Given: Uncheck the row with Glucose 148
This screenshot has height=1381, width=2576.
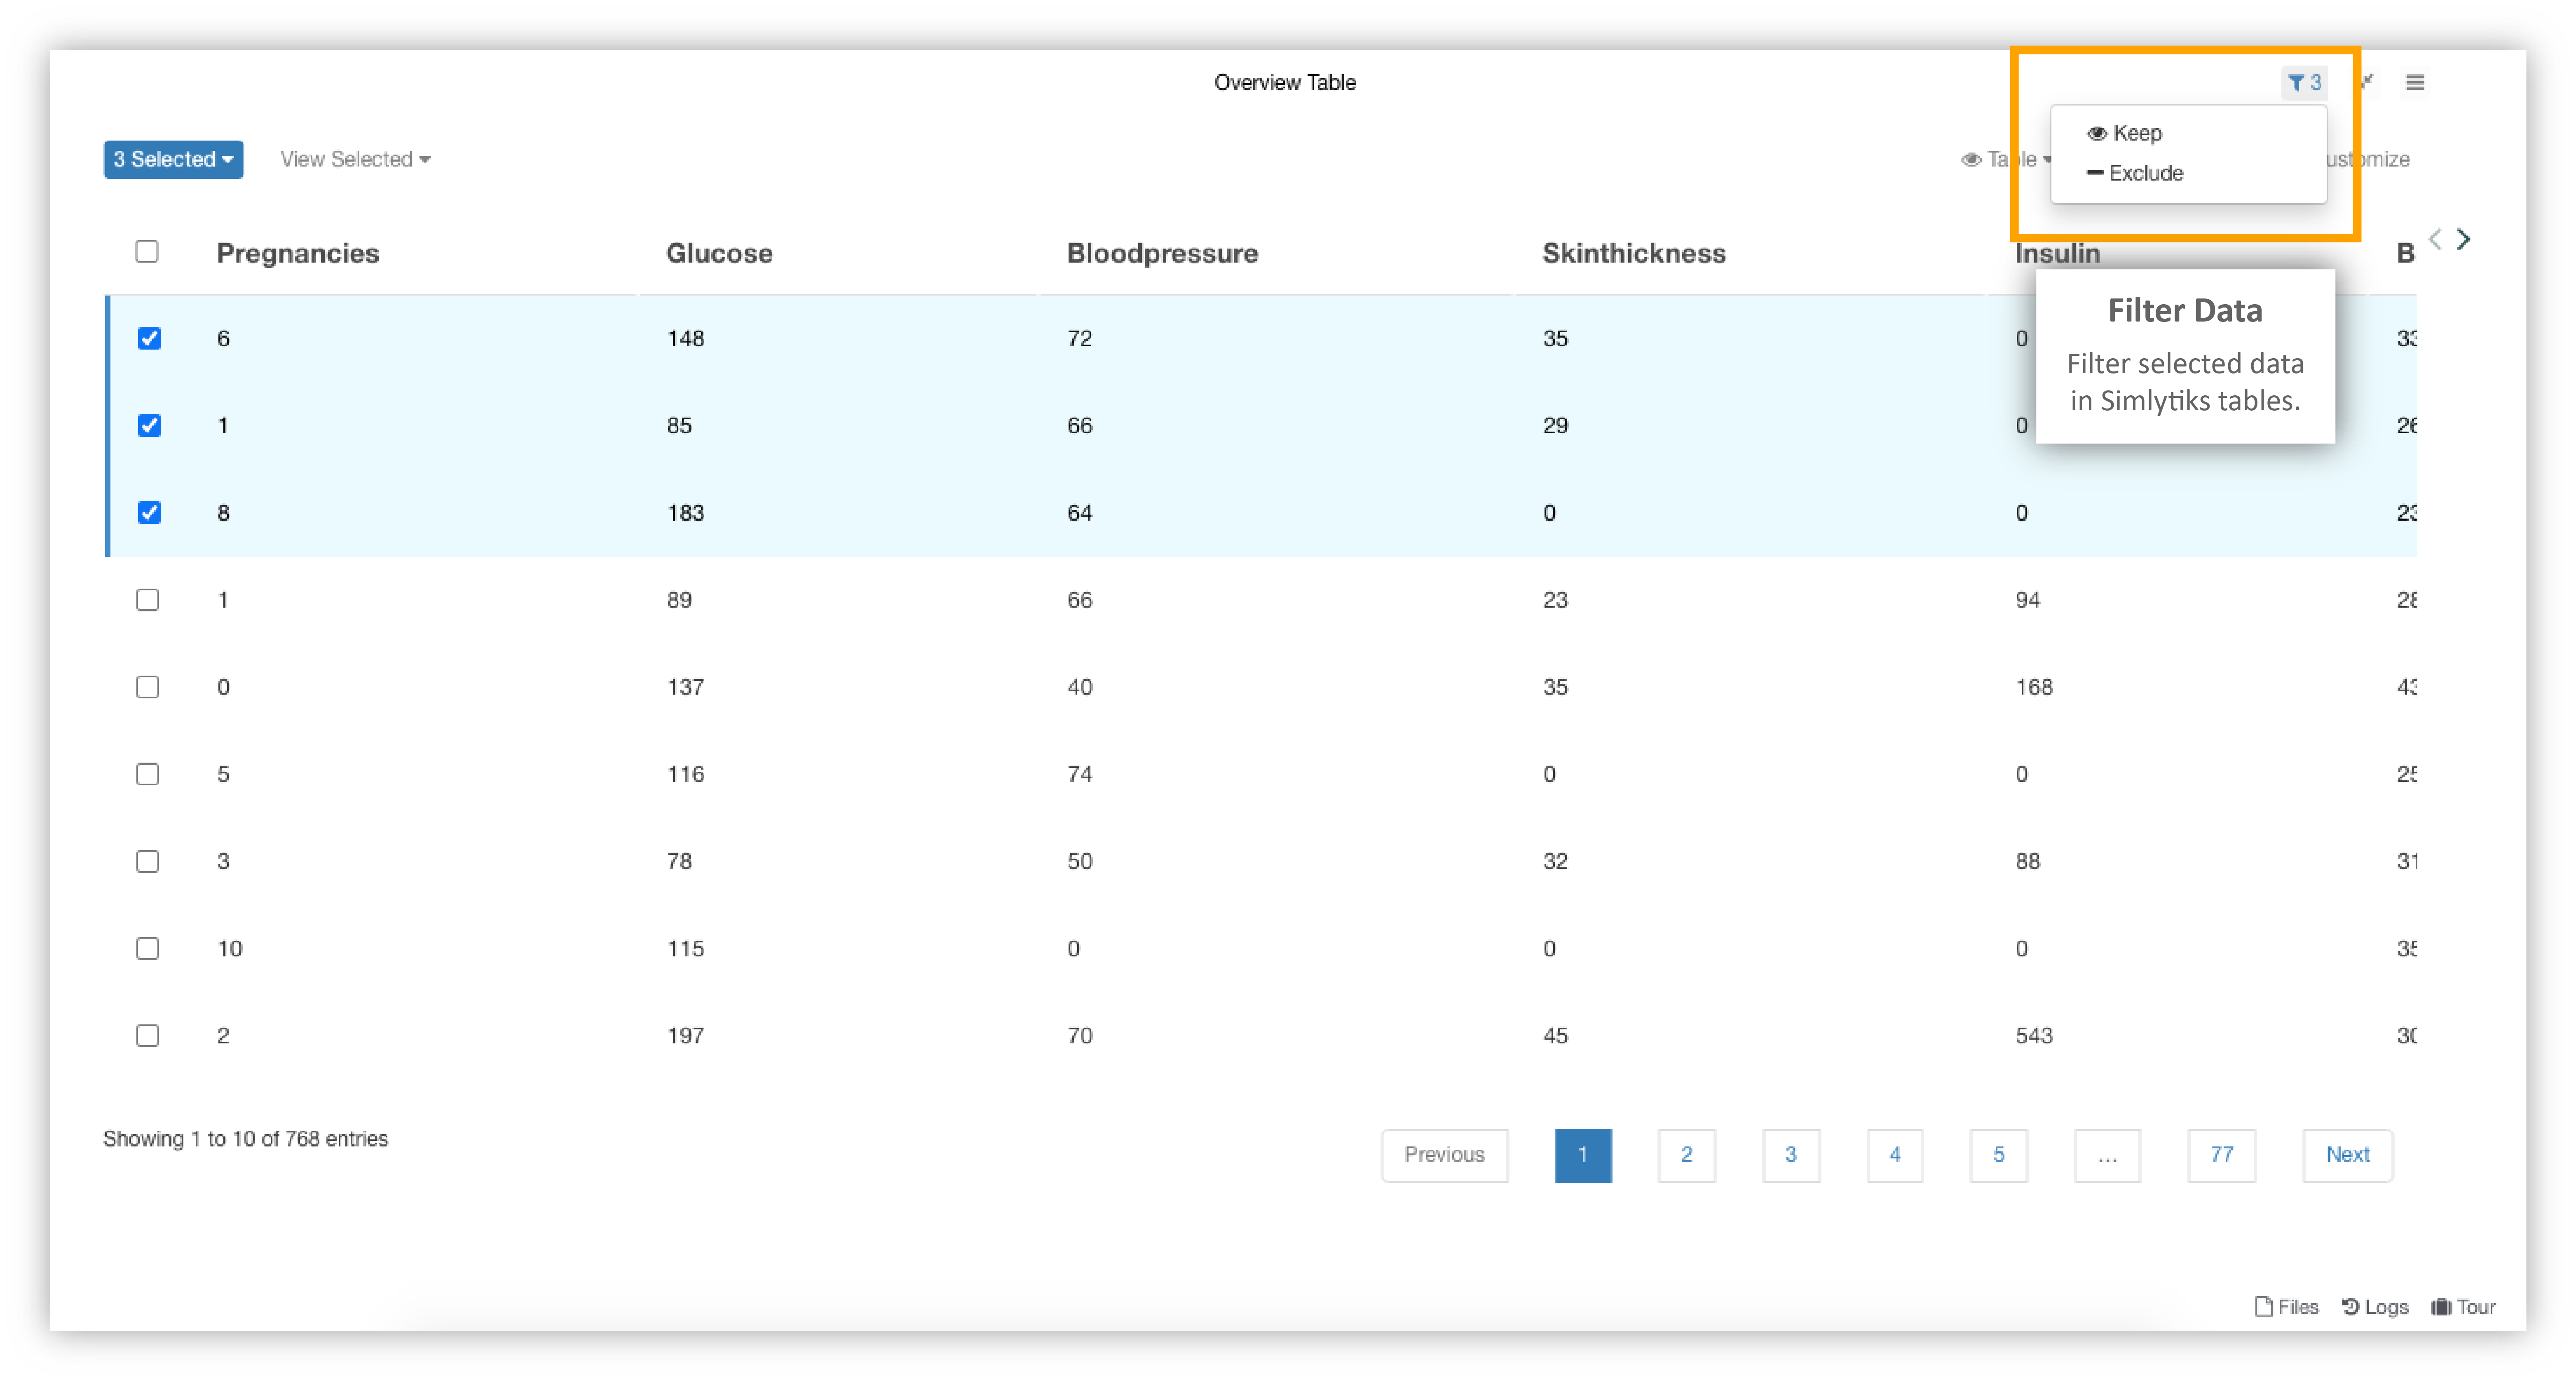Looking at the screenshot, I should 149,338.
